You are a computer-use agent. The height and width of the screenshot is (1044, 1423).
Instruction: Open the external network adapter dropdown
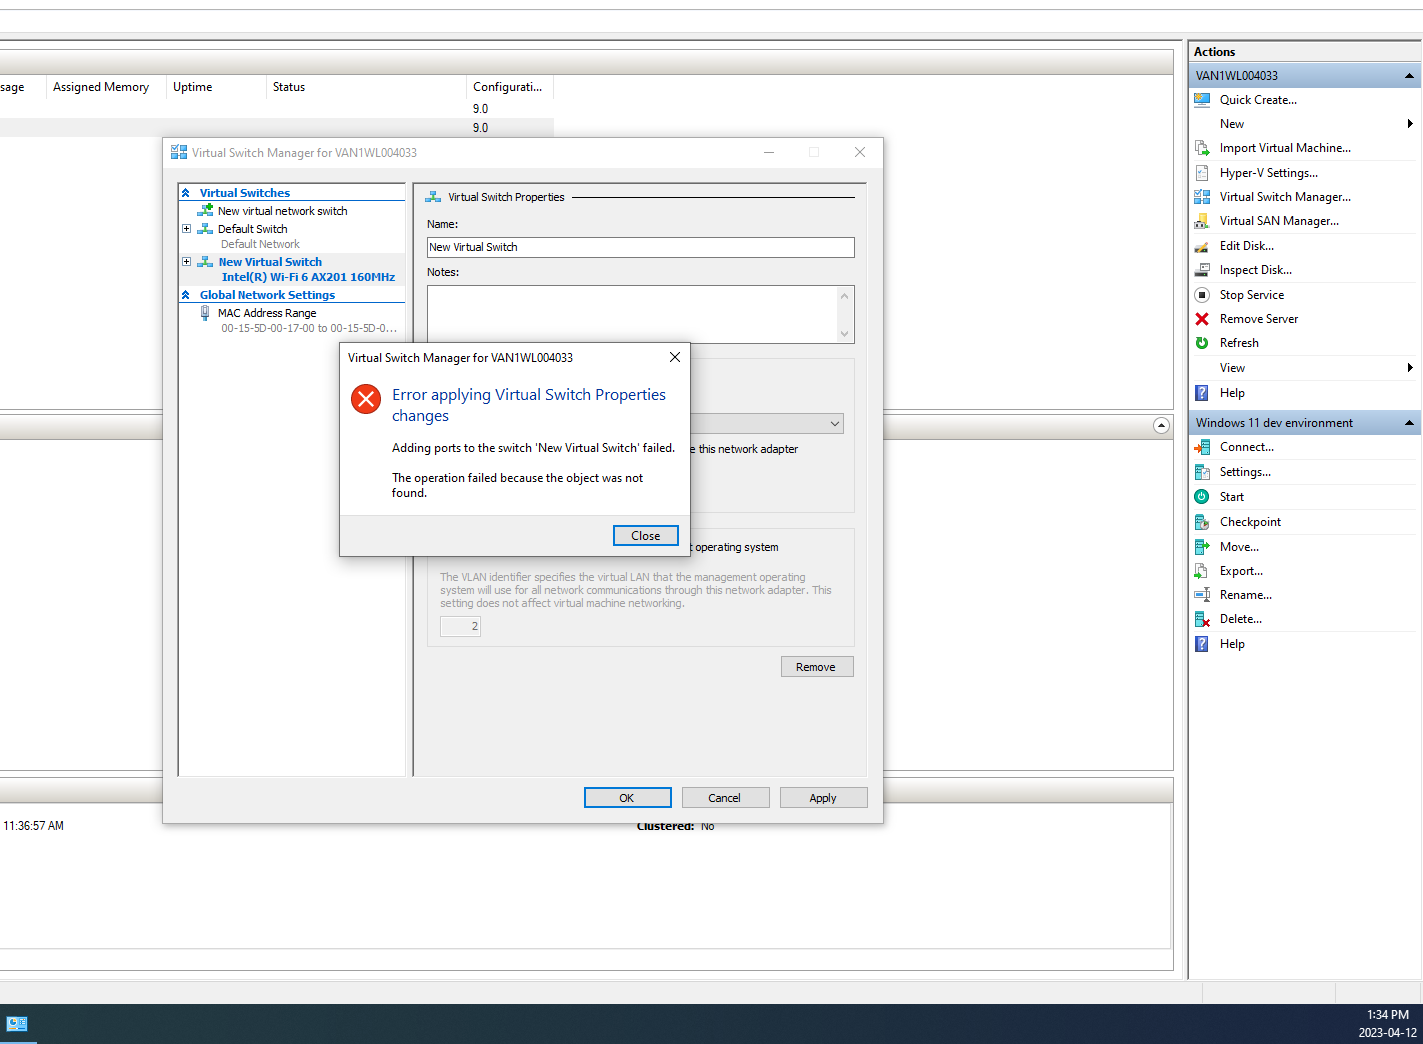(x=834, y=424)
